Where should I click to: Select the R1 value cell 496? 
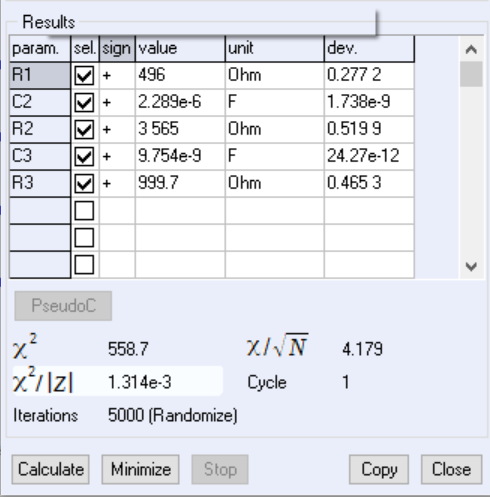[x=180, y=75]
